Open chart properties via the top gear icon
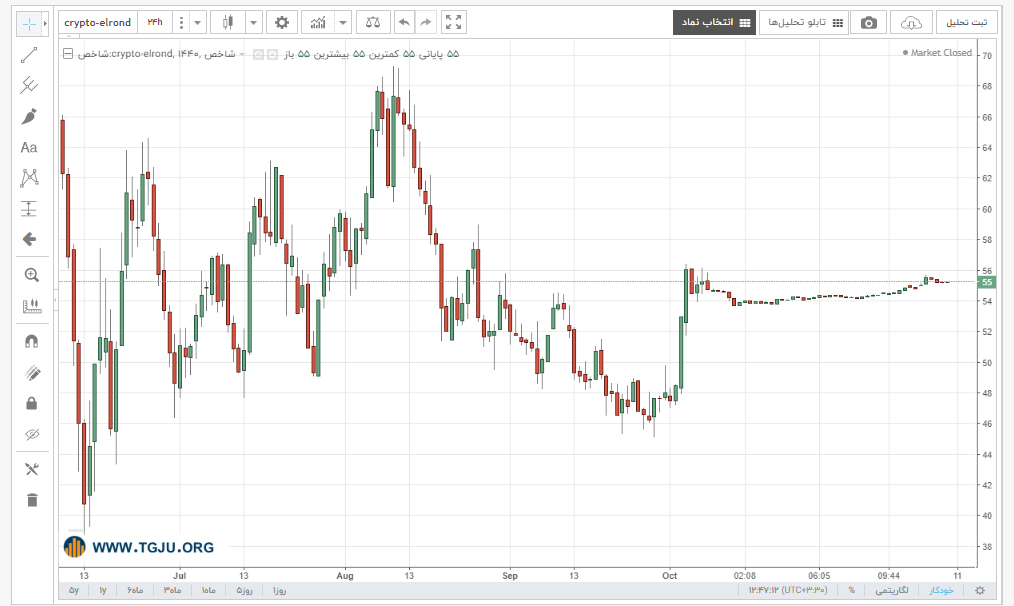The image size is (1014, 606). (x=282, y=23)
